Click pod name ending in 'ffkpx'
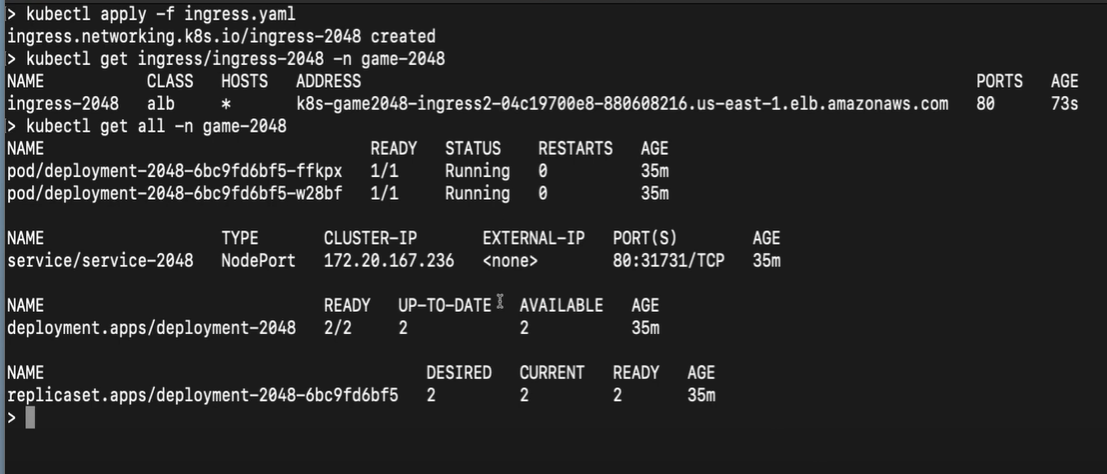The image size is (1107, 474). 174,172
